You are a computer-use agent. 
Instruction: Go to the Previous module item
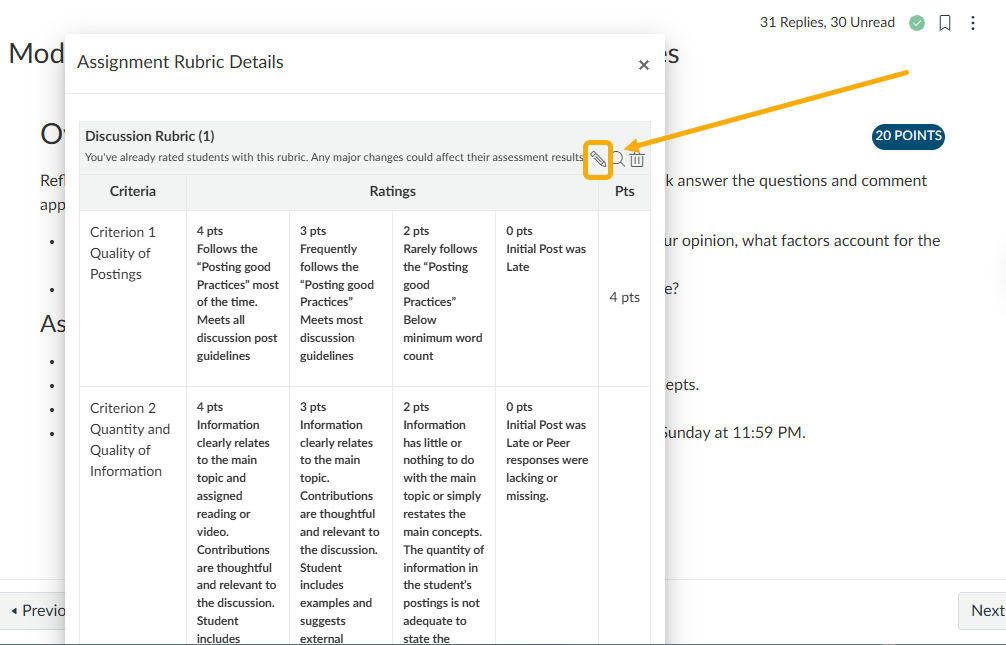click(36, 610)
